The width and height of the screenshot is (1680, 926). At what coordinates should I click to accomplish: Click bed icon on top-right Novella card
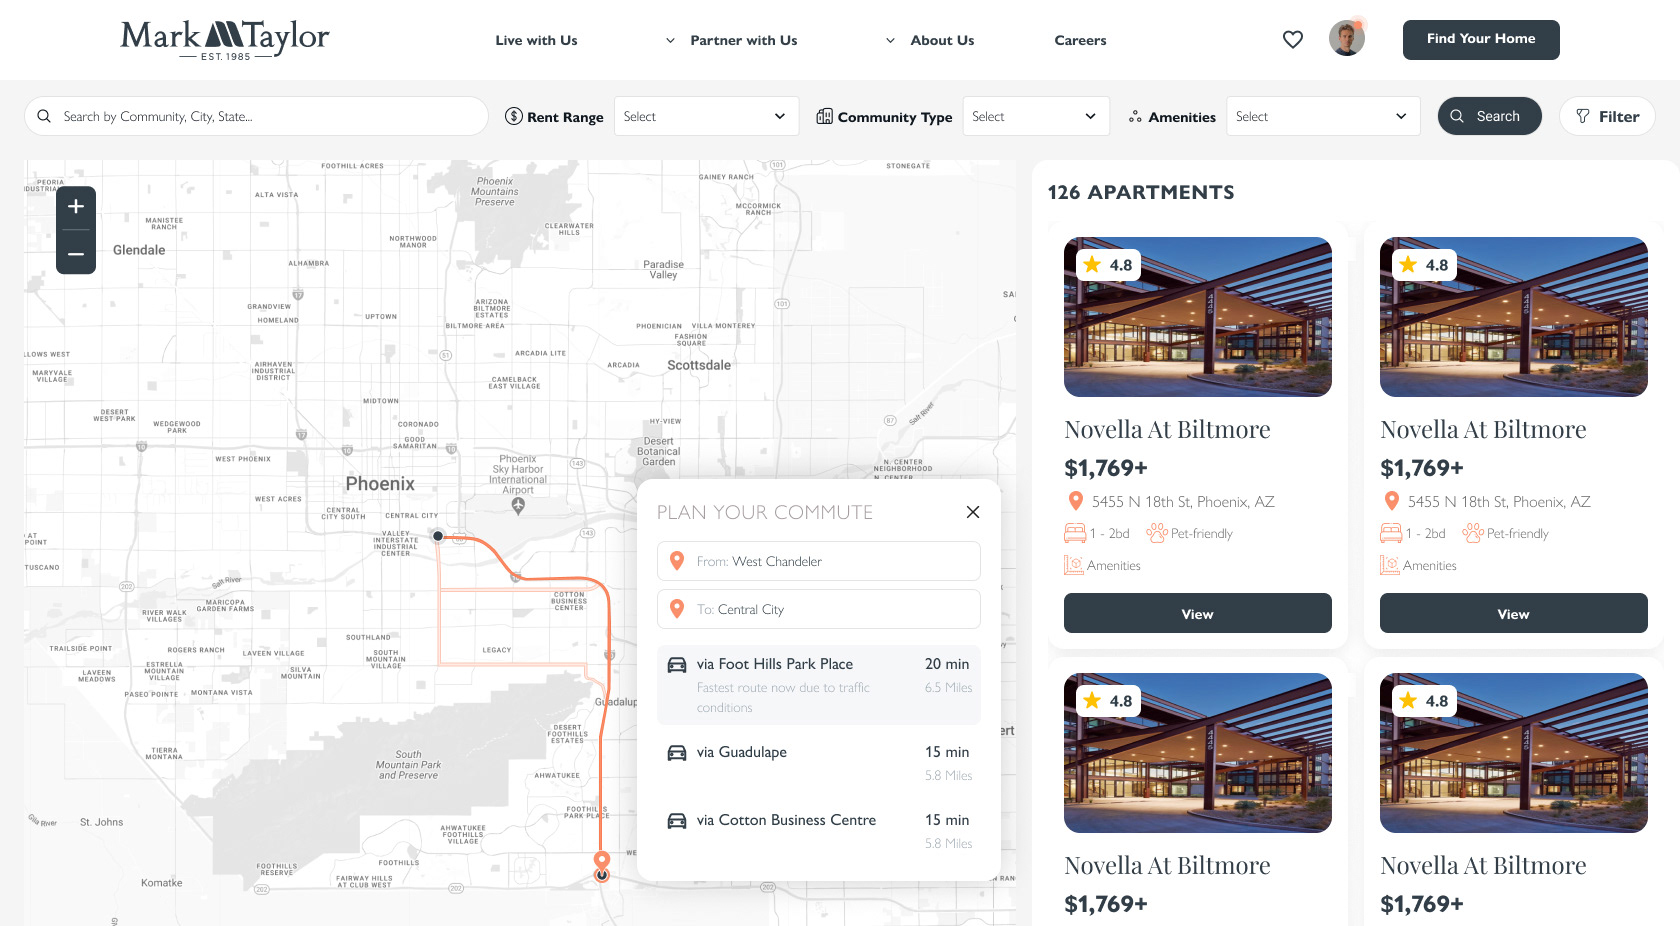tap(1391, 533)
